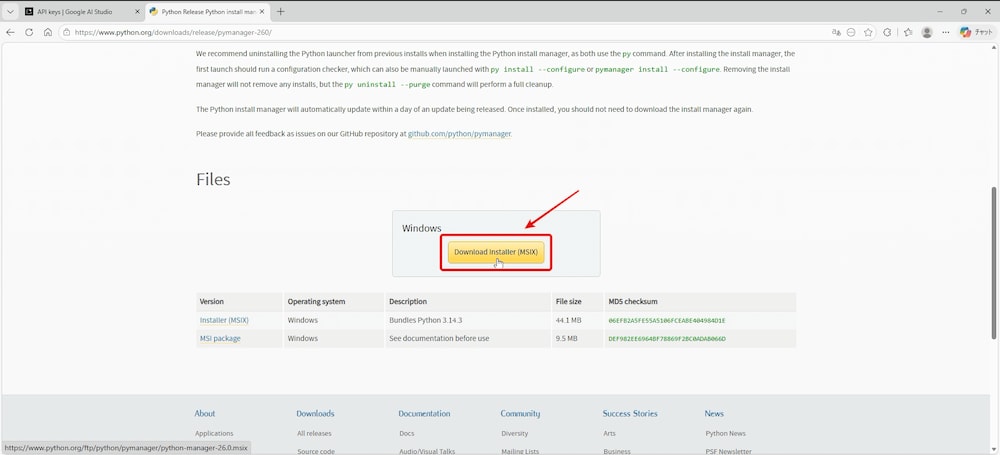1000x455 pixels.
Task: Reload the page with the refresh icon
Action: pos(29,32)
